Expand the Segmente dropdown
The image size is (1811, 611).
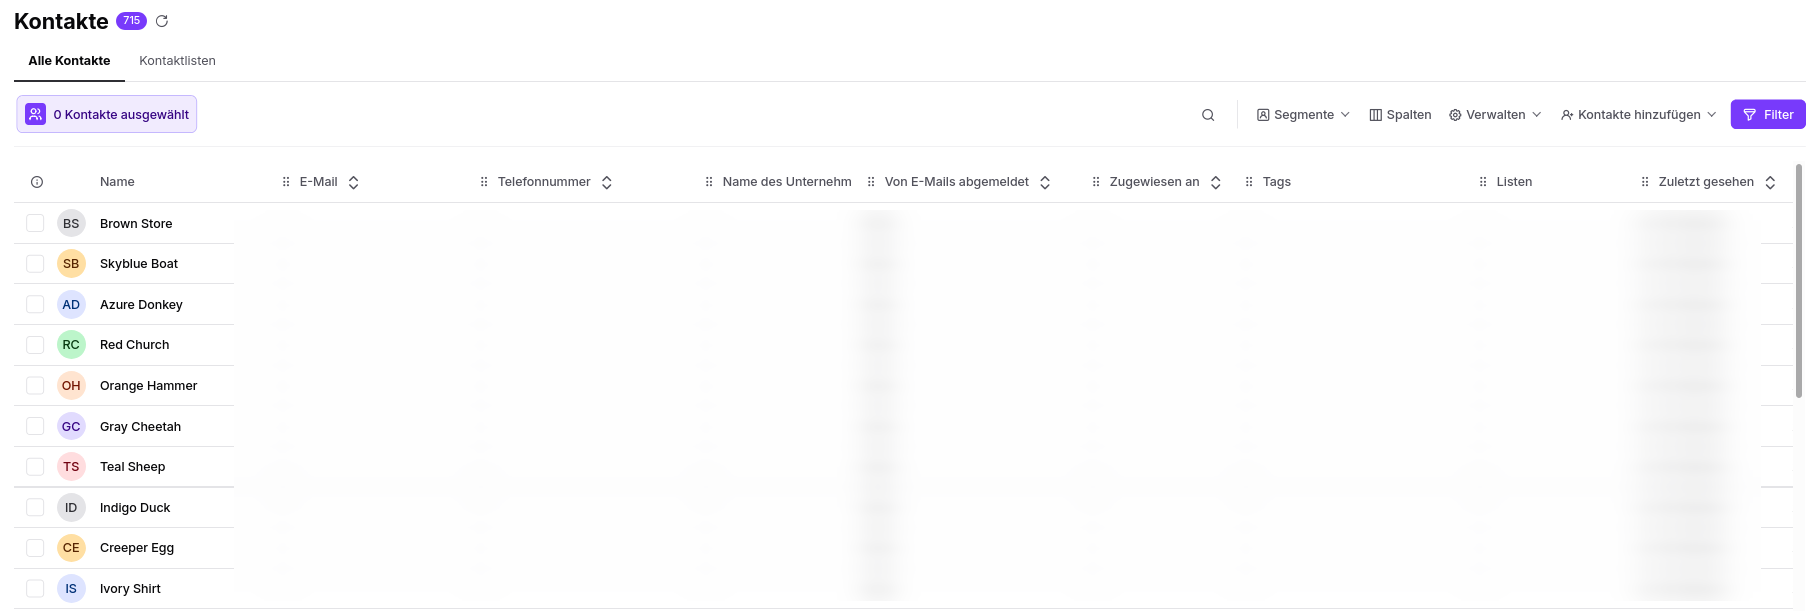tap(1303, 115)
